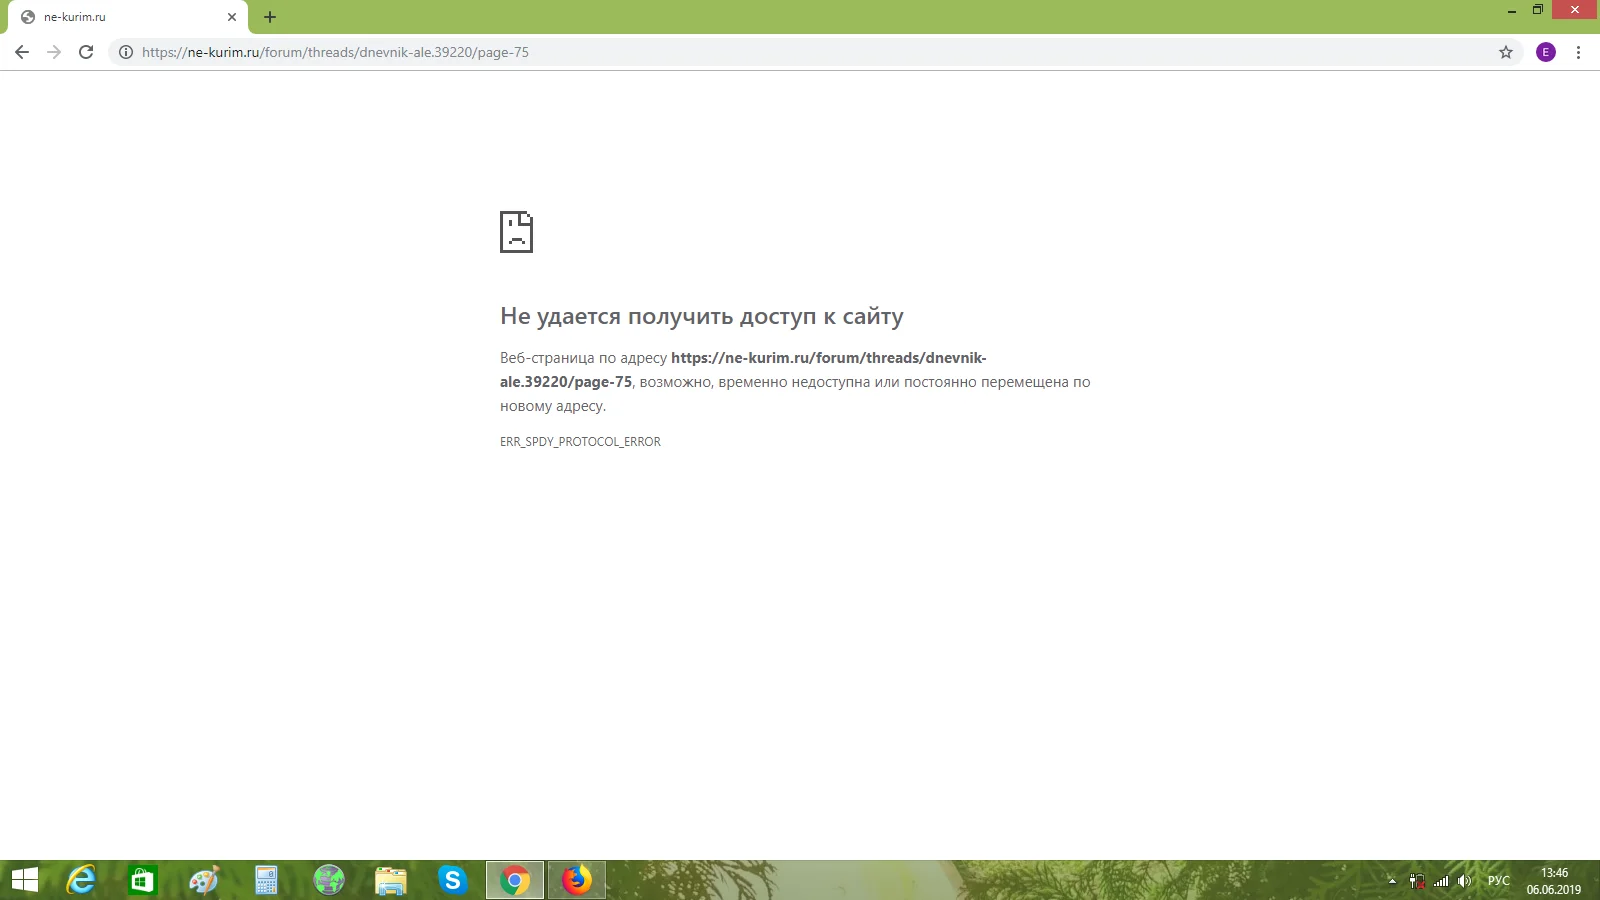This screenshot has width=1600, height=900.
Task: Open Windows Start menu
Action: (x=25, y=880)
